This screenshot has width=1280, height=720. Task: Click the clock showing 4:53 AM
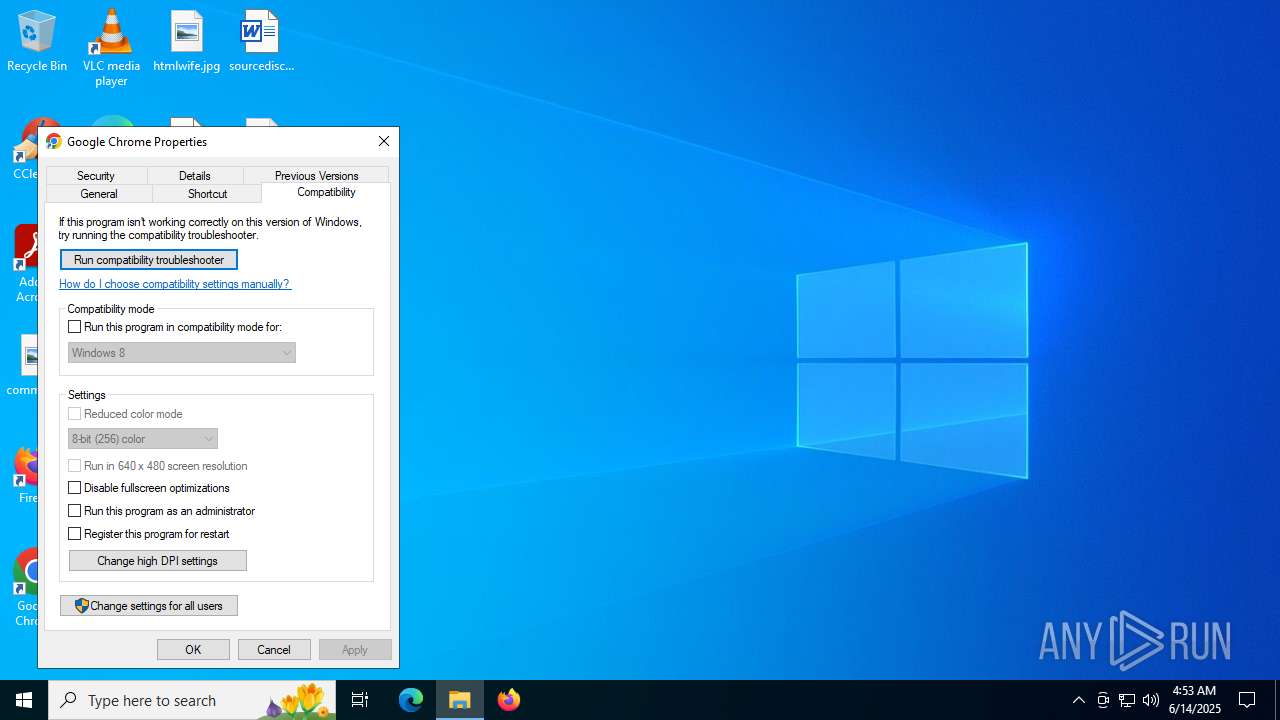pos(1194,700)
